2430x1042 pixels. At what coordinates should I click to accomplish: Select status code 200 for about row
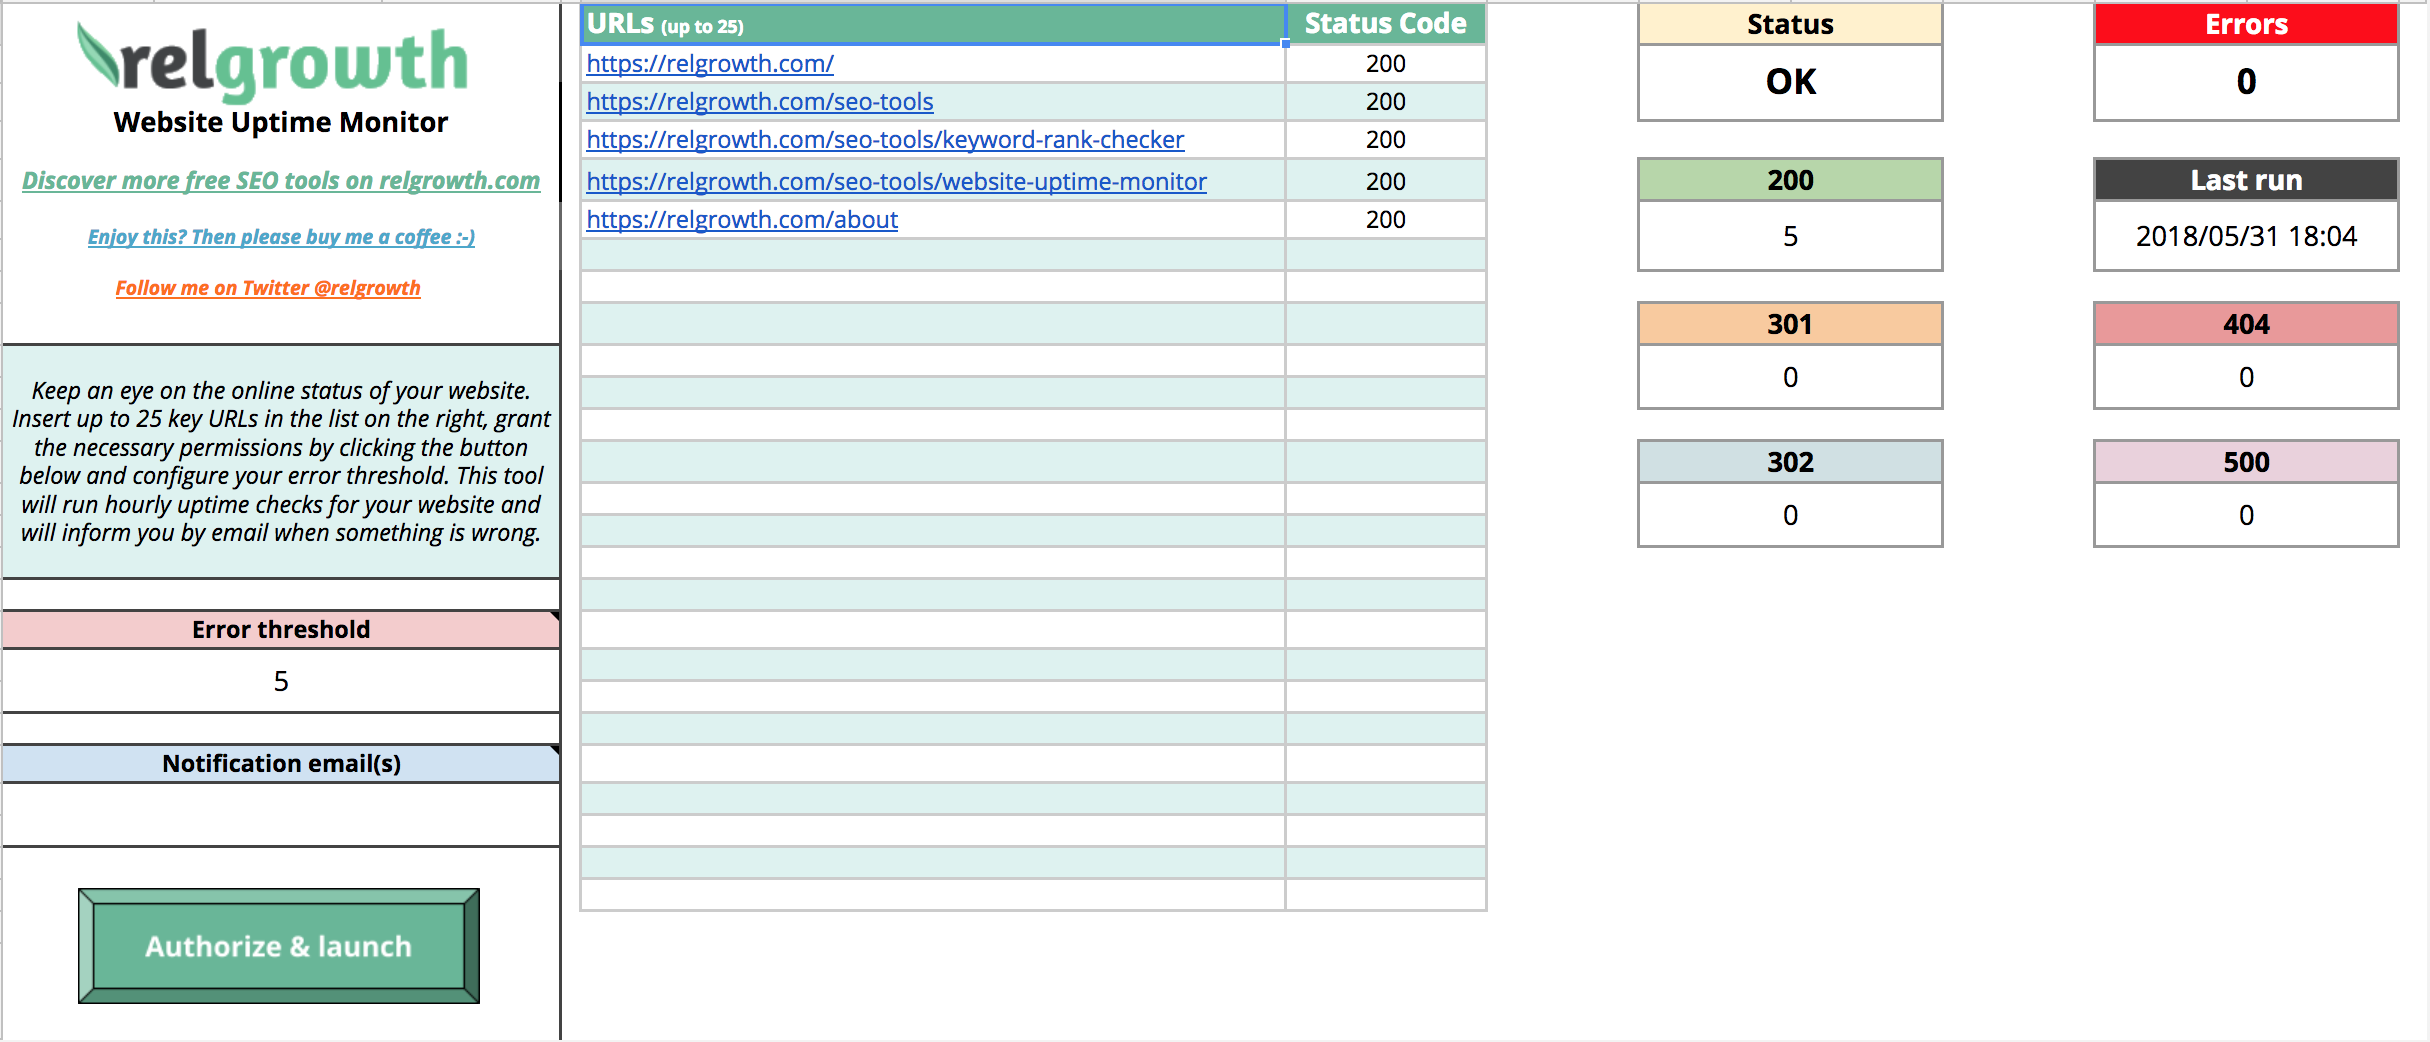1386,219
